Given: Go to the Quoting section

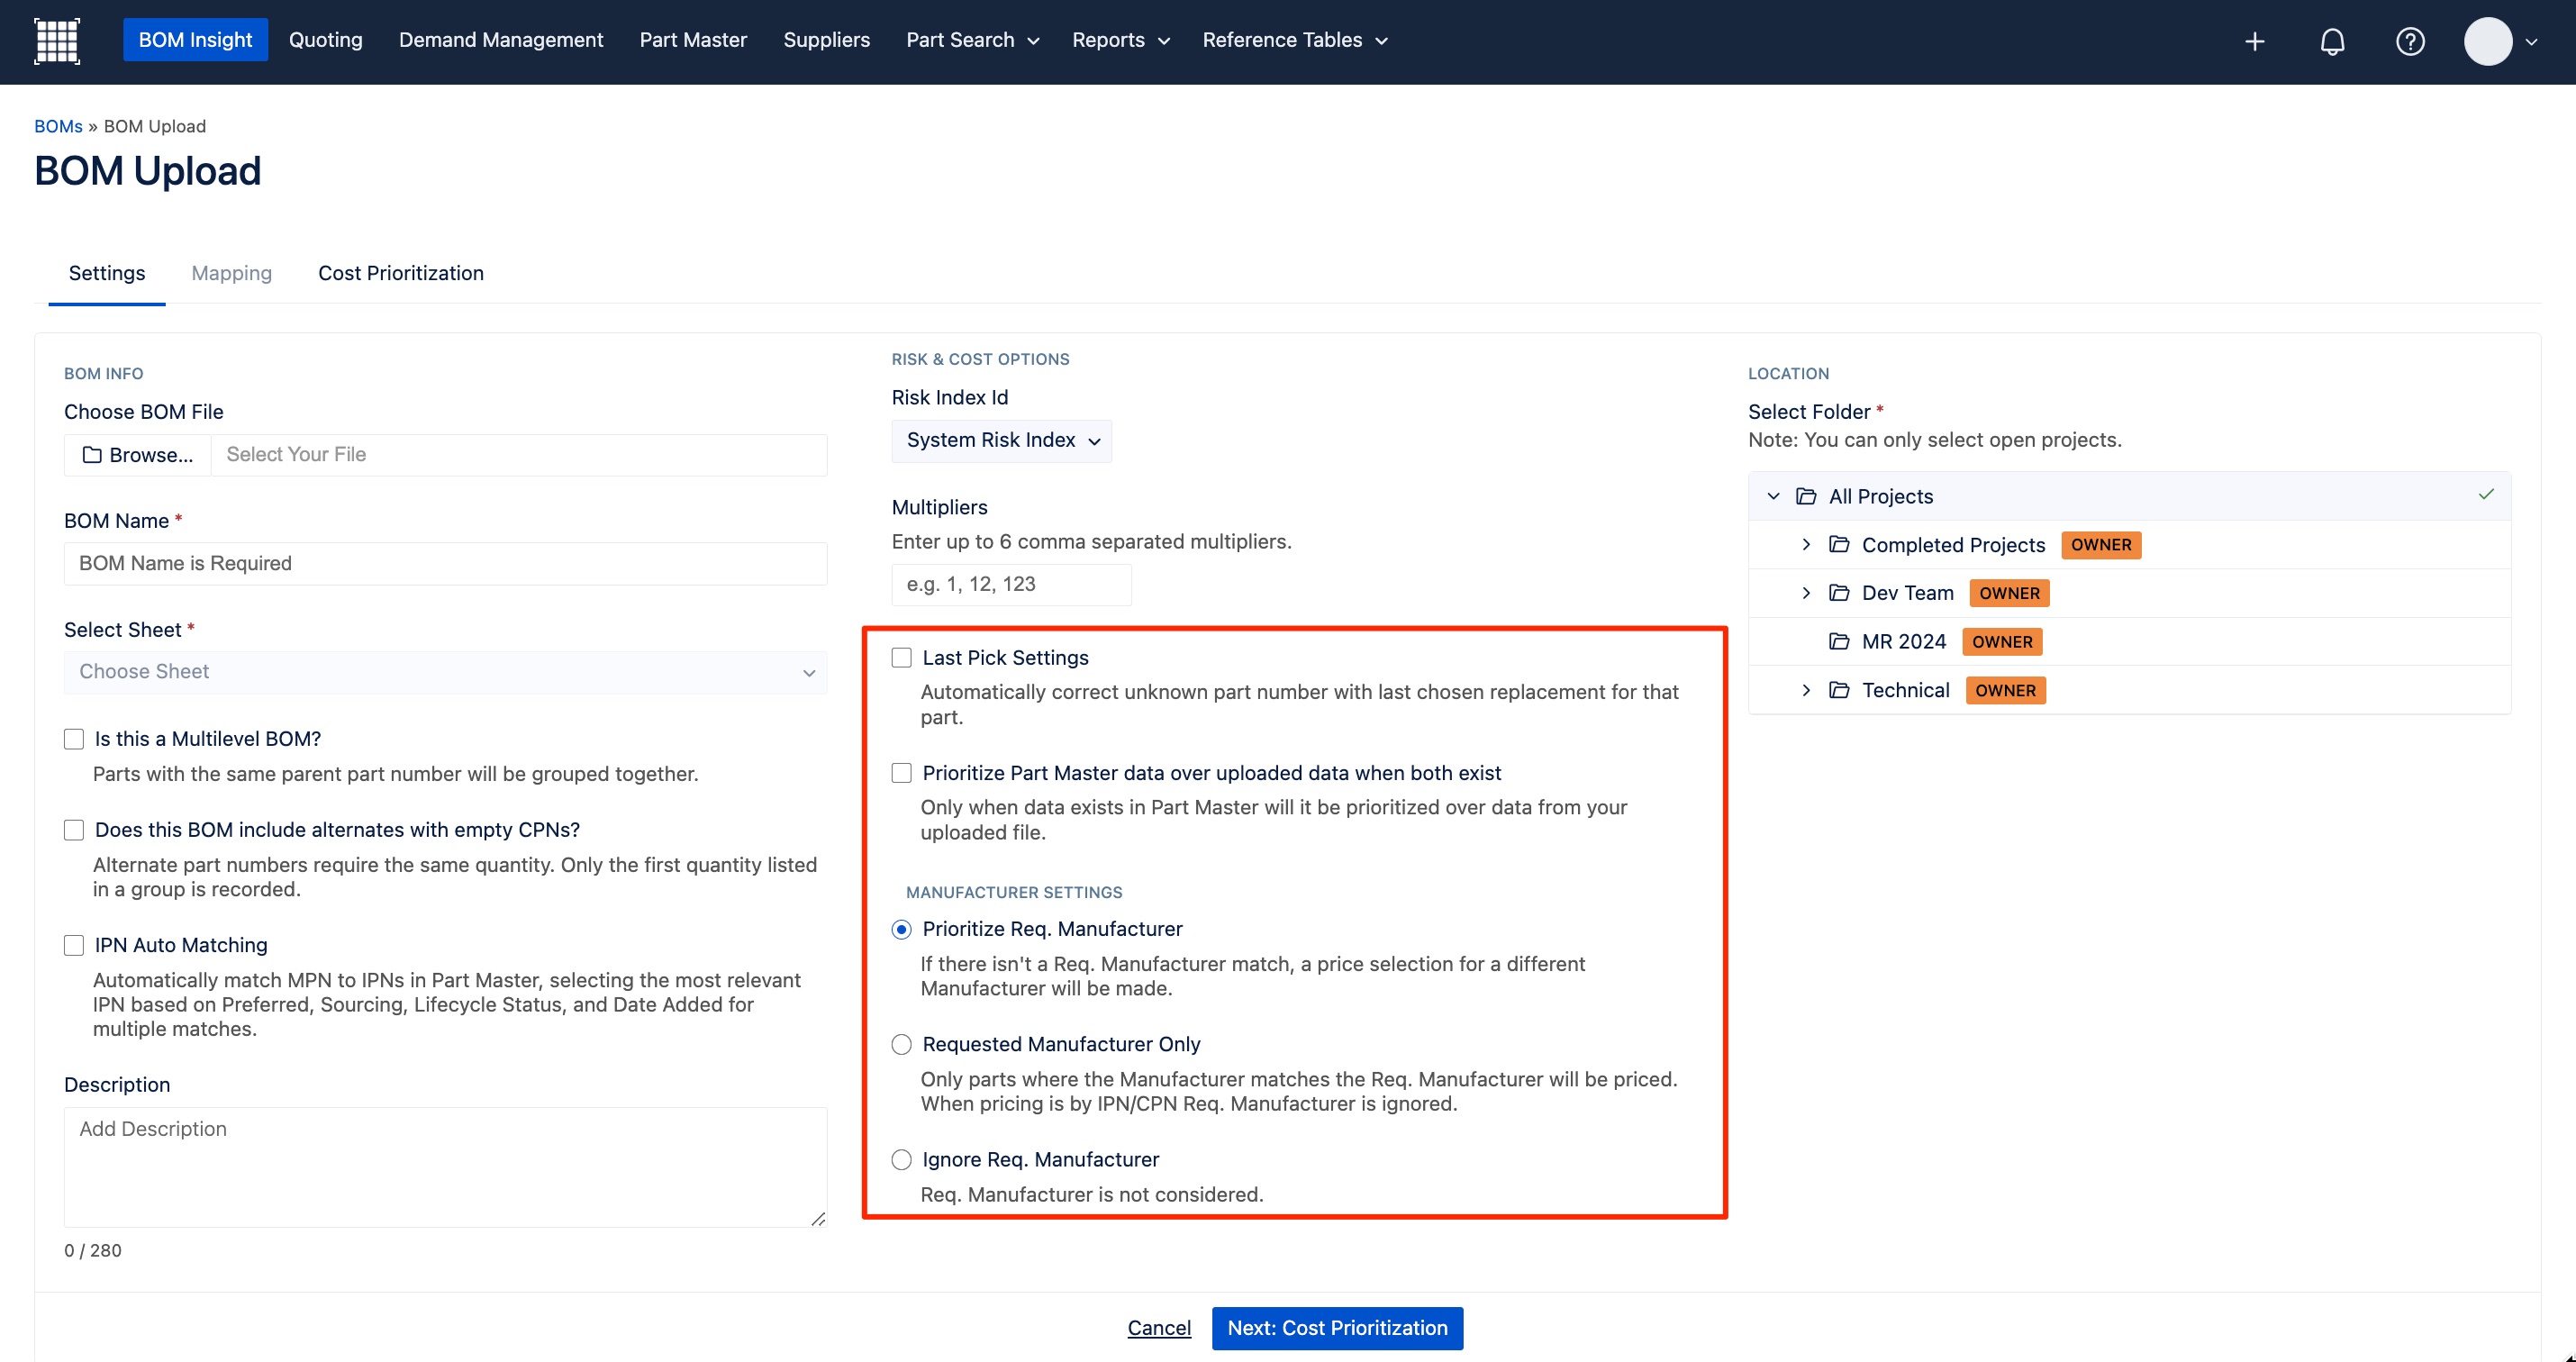Looking at the screenshot, I should (x=326, y=40).
